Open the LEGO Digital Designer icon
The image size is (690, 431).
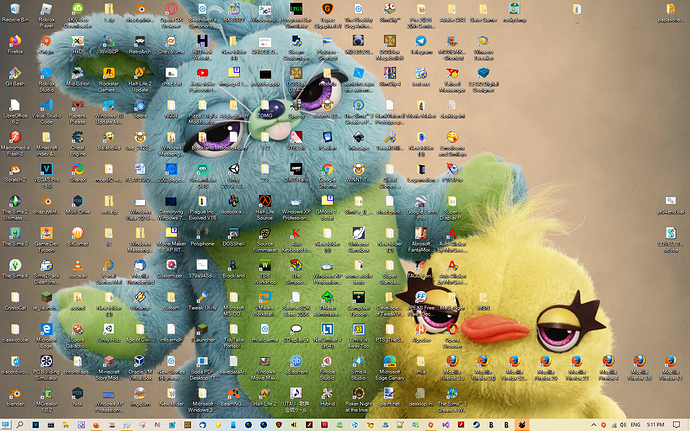coord(483,80)
